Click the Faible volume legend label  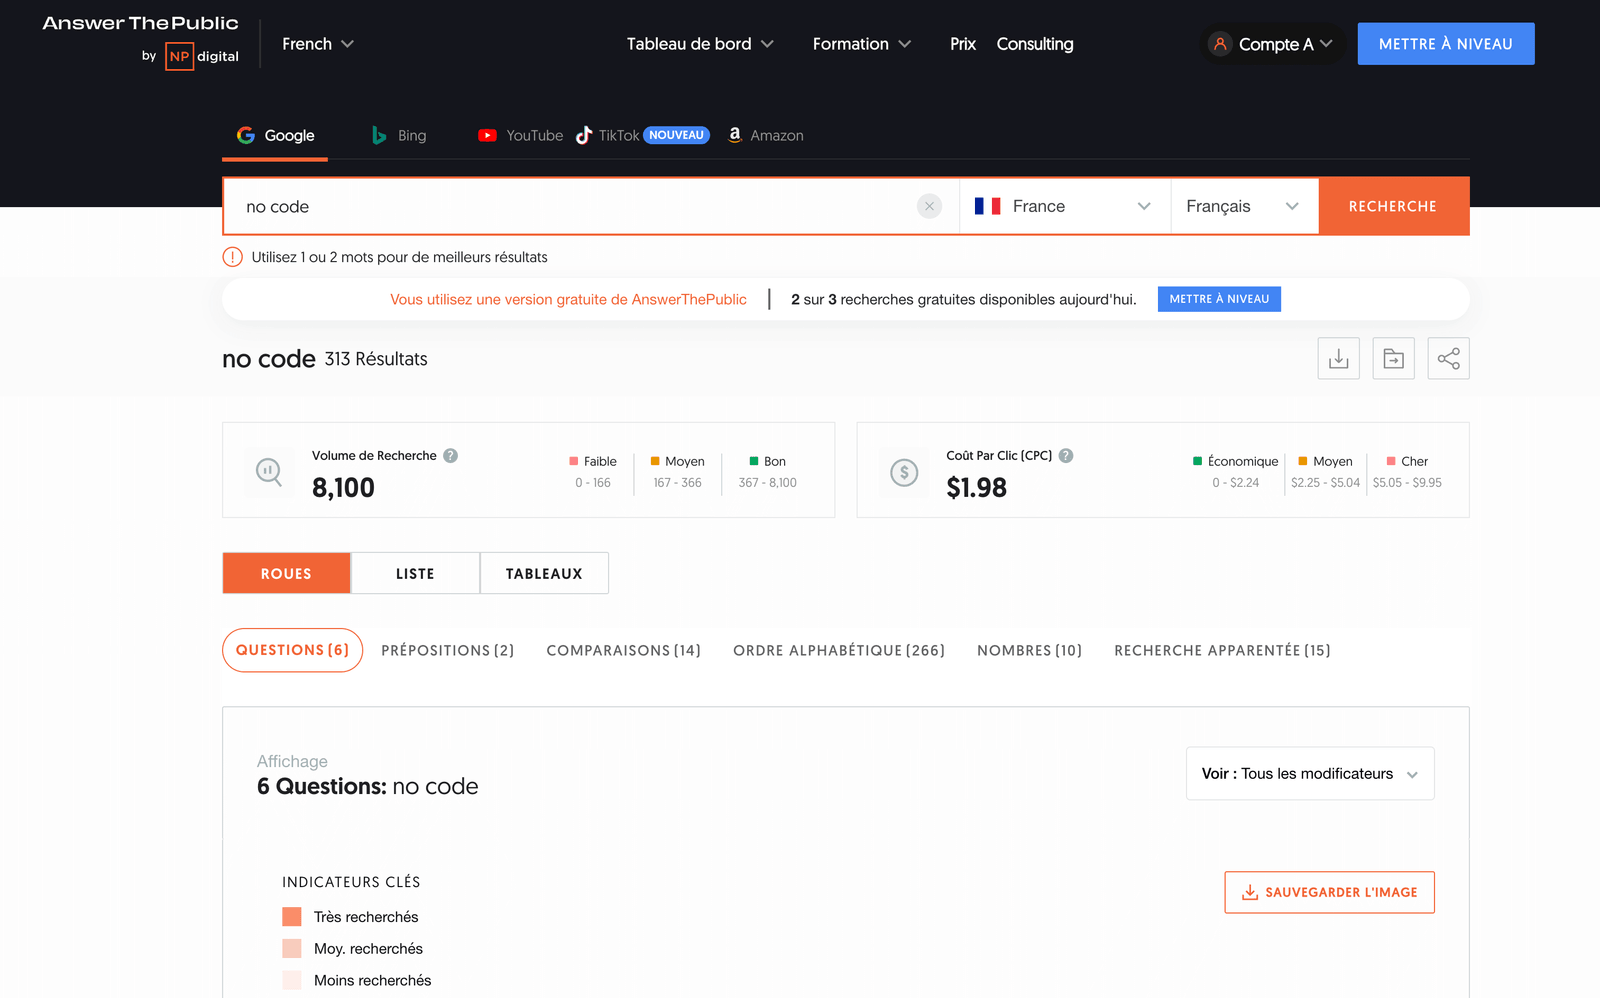coord(600,461)
